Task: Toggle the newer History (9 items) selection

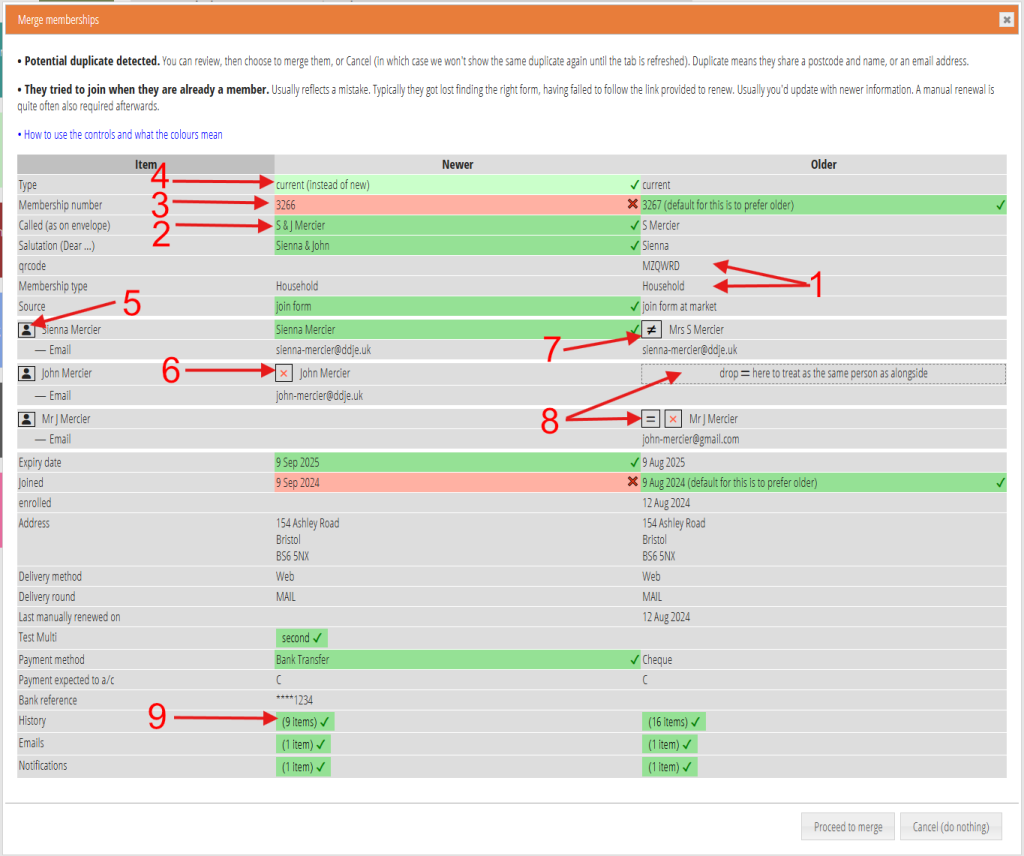Action: pyautogui.click(x=304, y=721)
